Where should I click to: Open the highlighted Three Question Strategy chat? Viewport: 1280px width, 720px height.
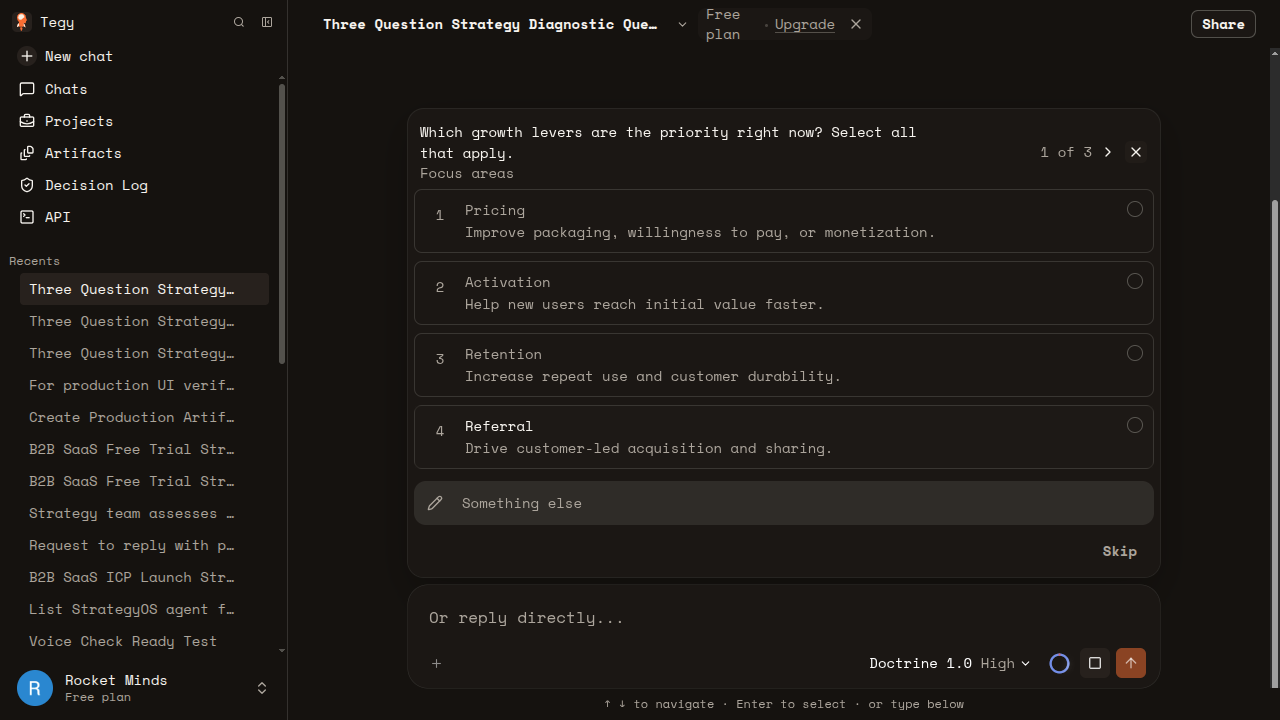pyautogui.click(x=144, y=289)
